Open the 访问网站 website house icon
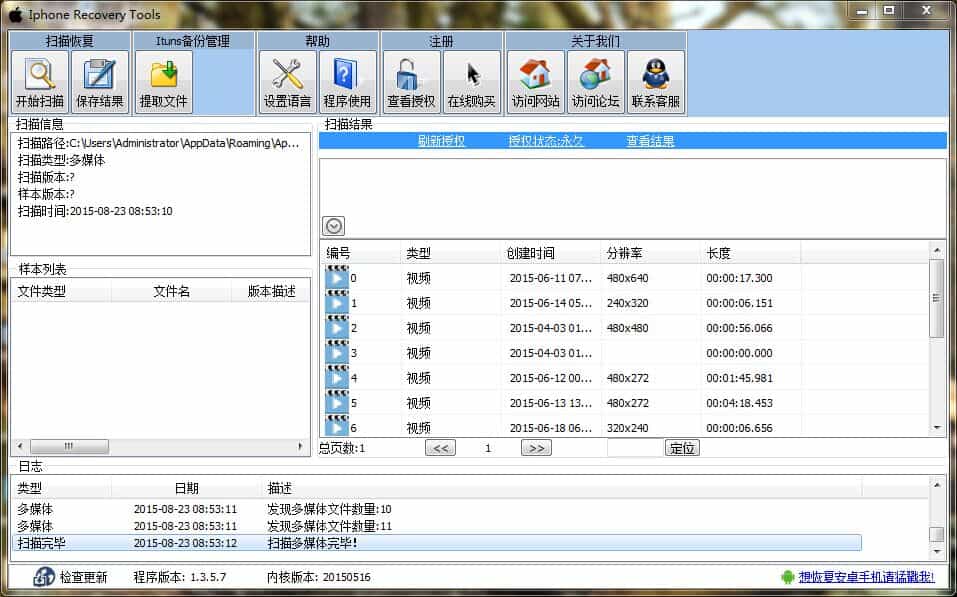This screenshot has width=957, height=597. [535, 82]
